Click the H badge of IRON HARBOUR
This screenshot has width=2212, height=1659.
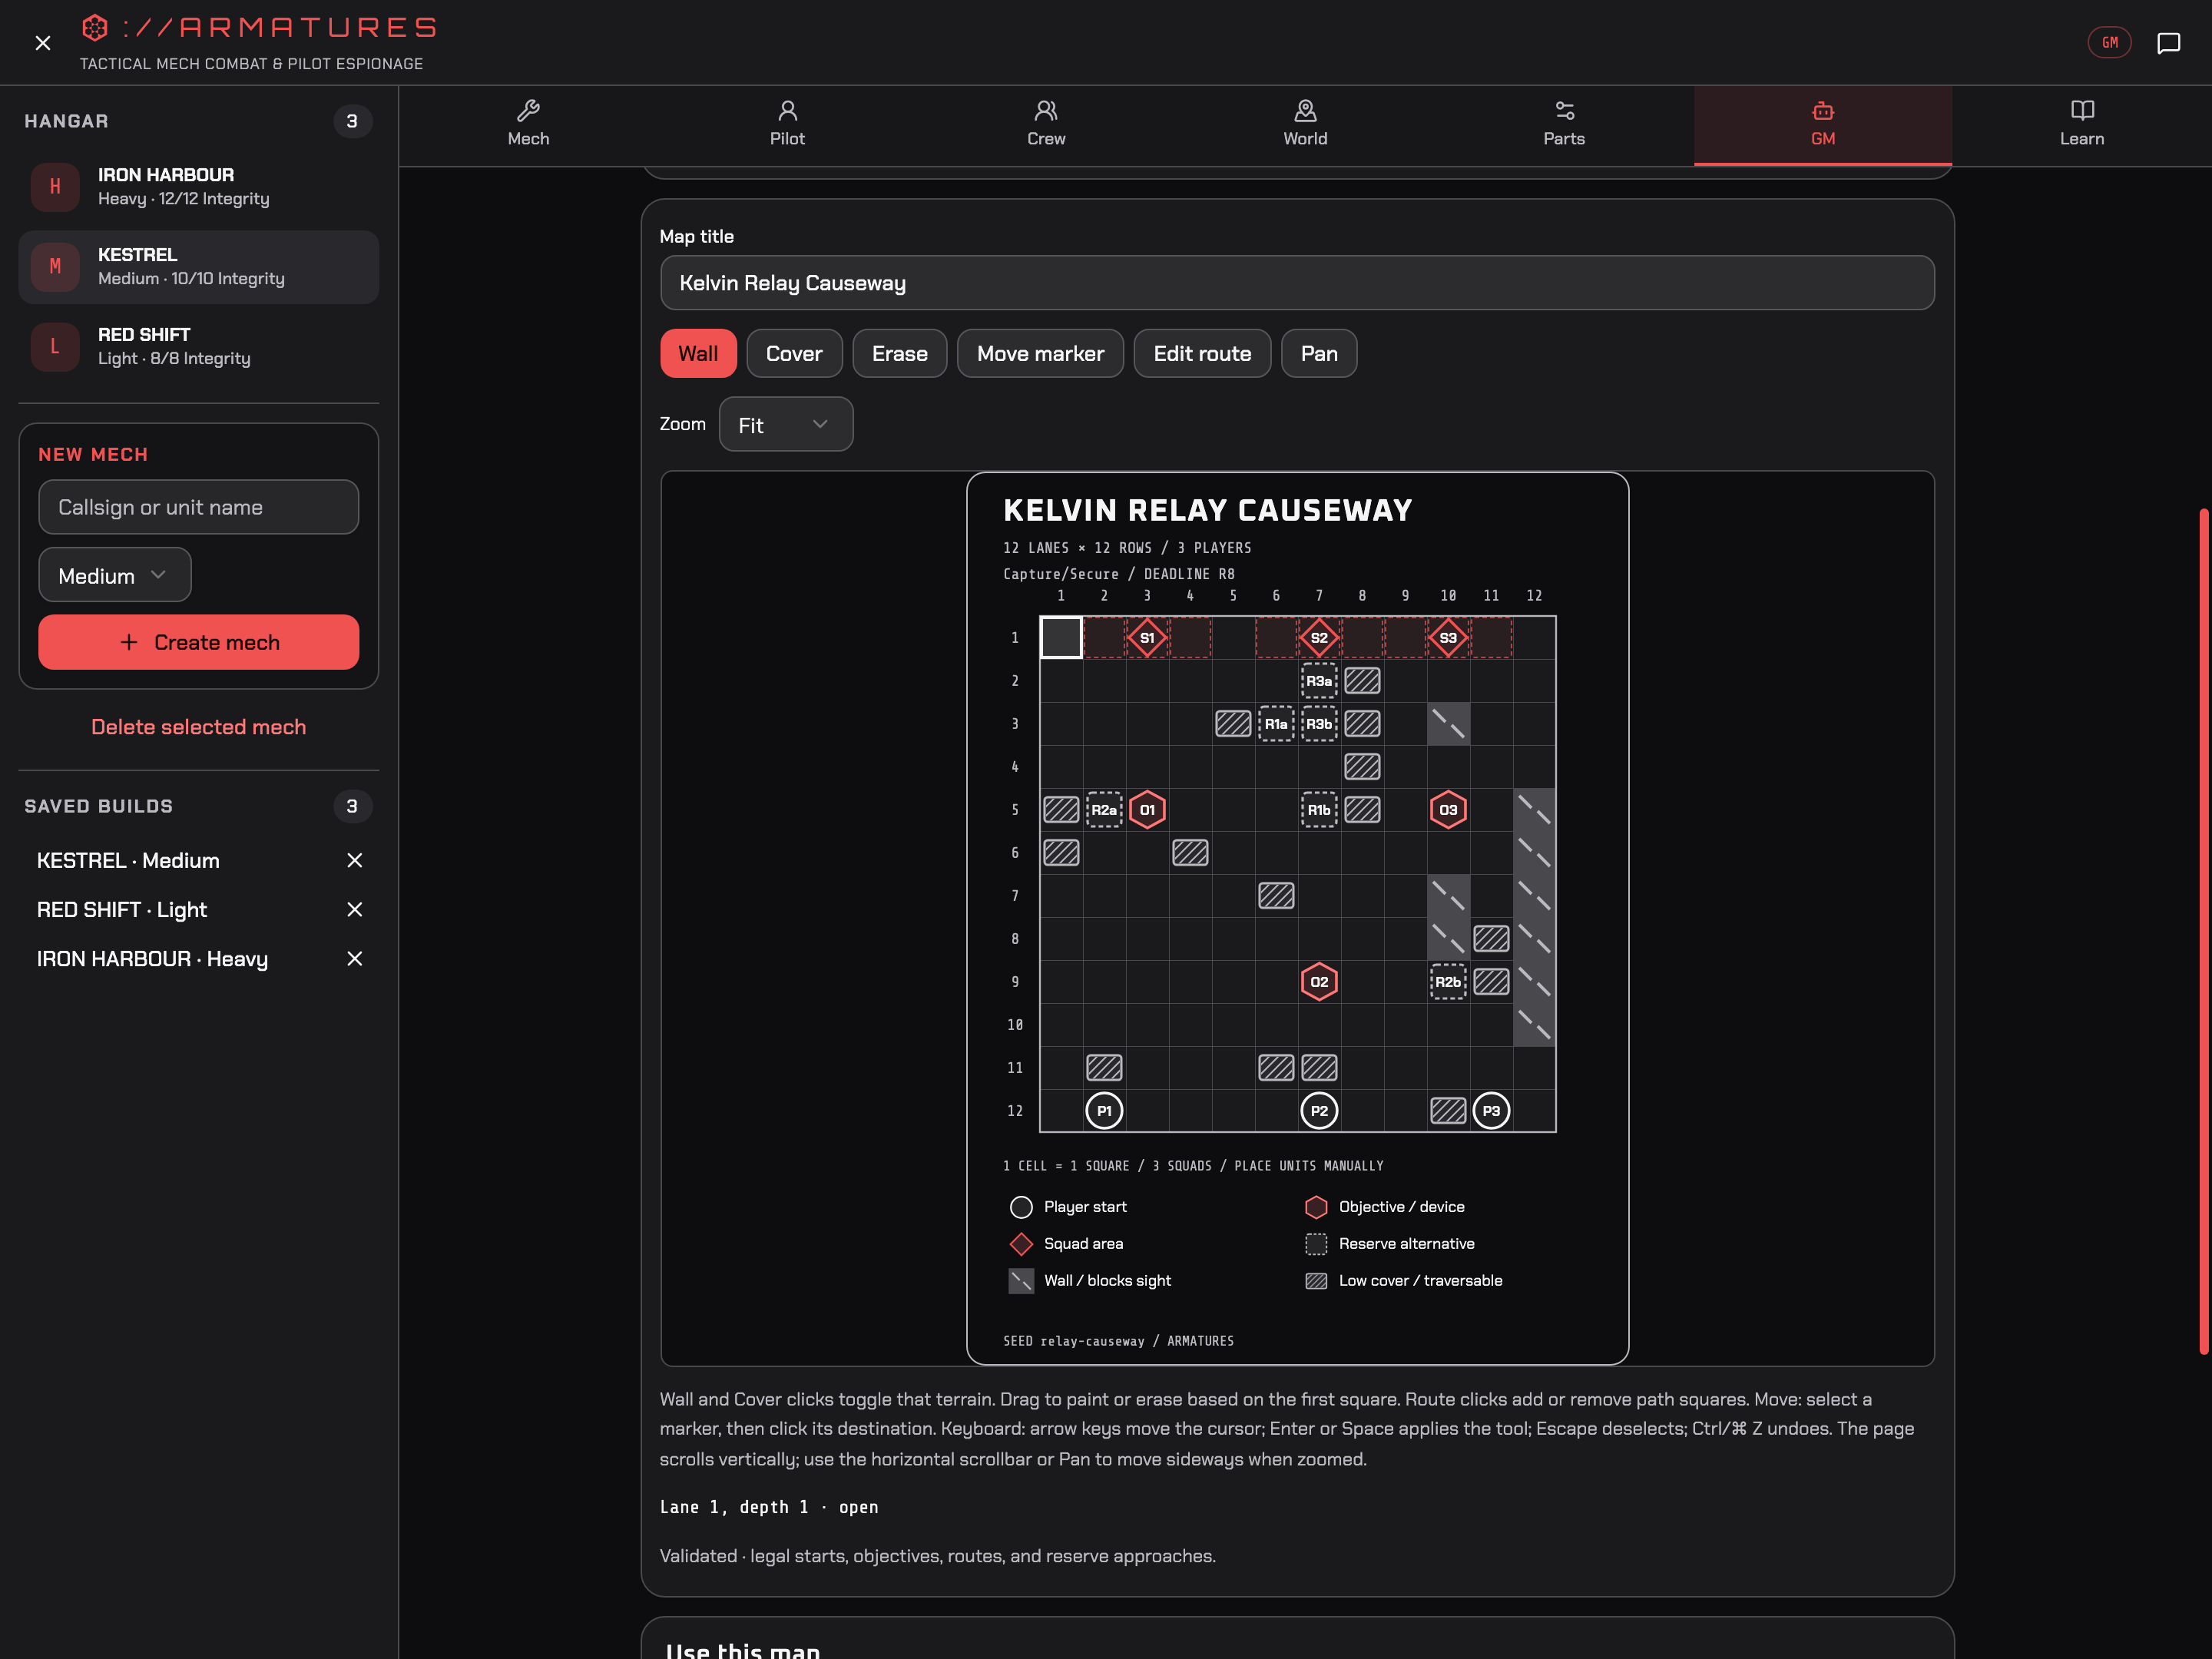click(55, 187)
